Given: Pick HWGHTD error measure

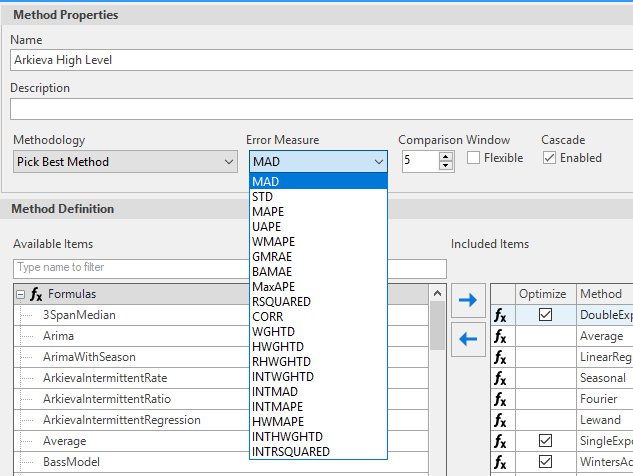Looking at the screenshot, I should (x=319, y=346).
